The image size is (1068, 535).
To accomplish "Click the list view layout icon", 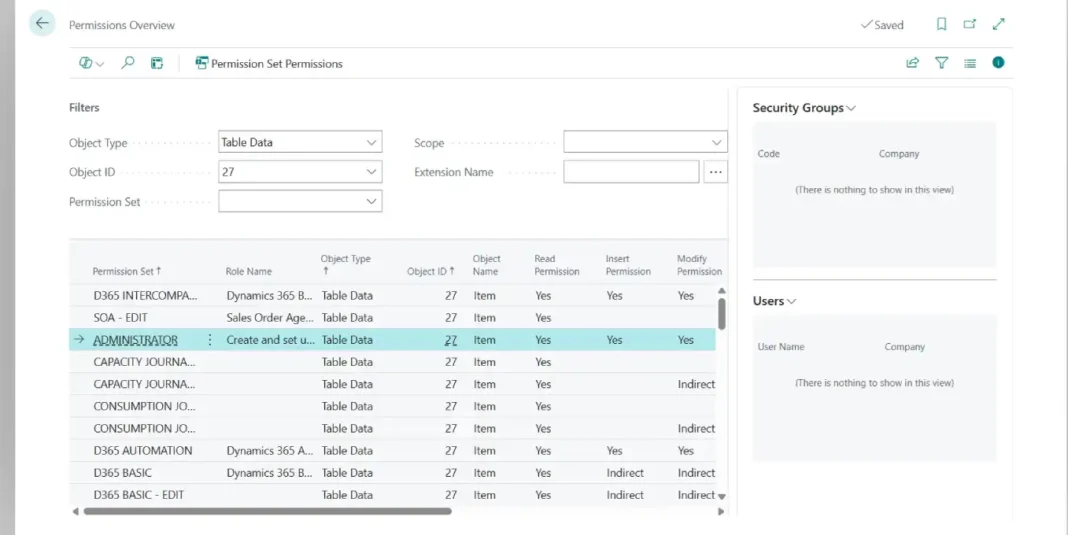I will [970, 63].
